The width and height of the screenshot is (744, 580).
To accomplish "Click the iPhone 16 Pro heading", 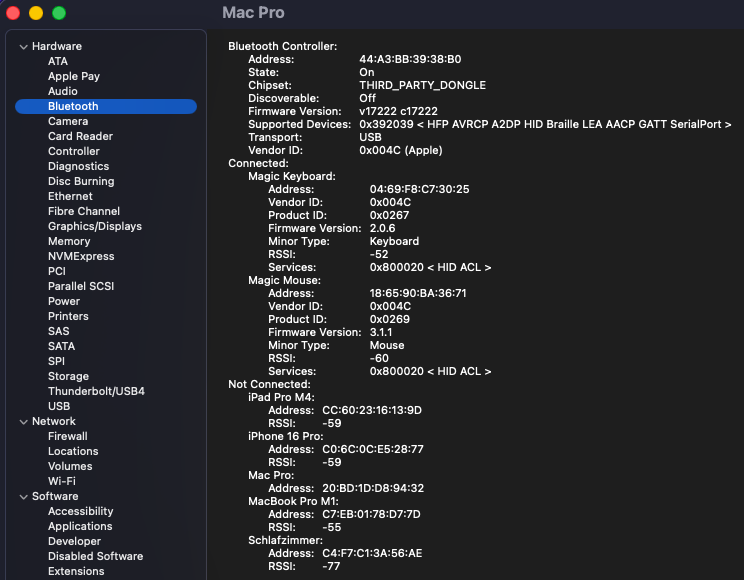I will coord(286,436).
